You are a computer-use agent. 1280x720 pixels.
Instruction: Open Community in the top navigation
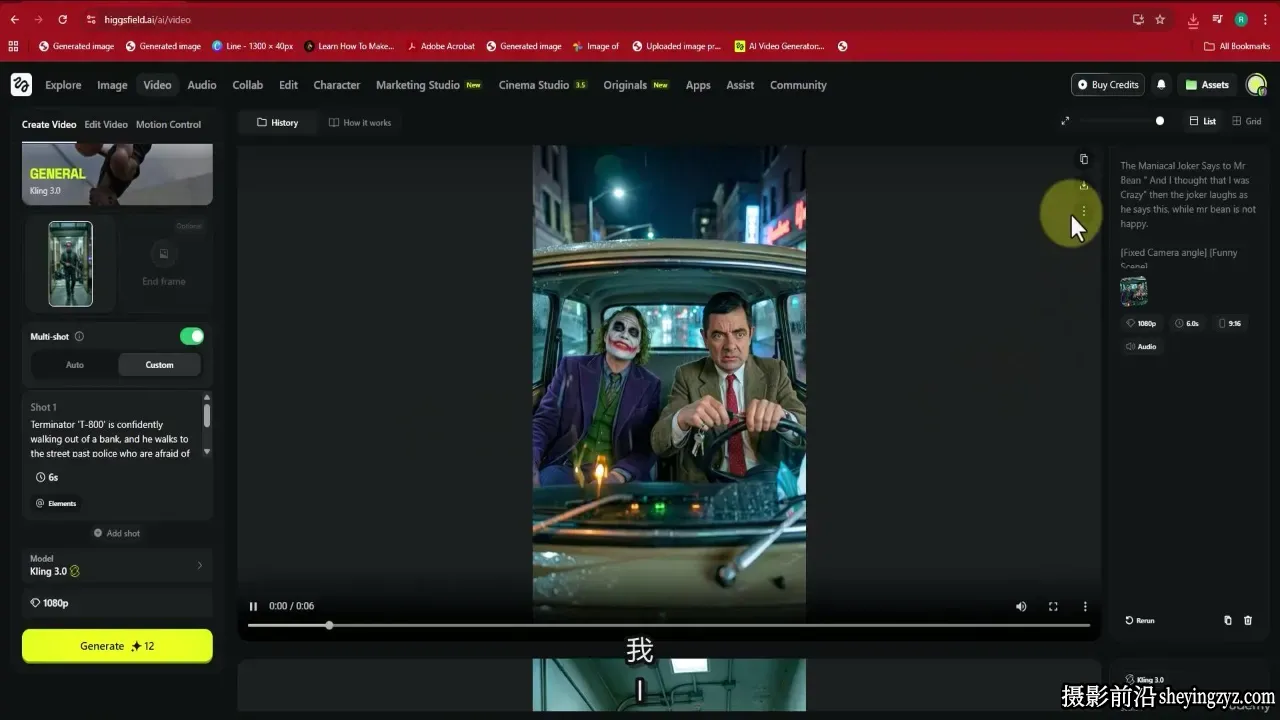point(798,85)
